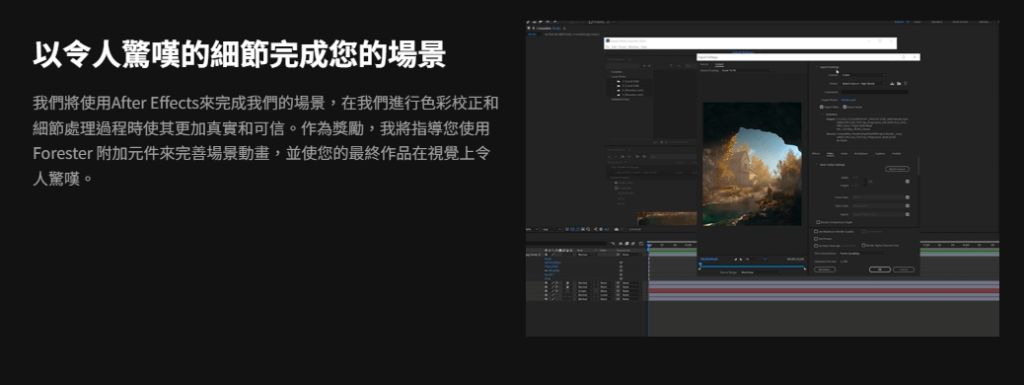
Task: Click the OK button in Export Settings
Action: 879,269
